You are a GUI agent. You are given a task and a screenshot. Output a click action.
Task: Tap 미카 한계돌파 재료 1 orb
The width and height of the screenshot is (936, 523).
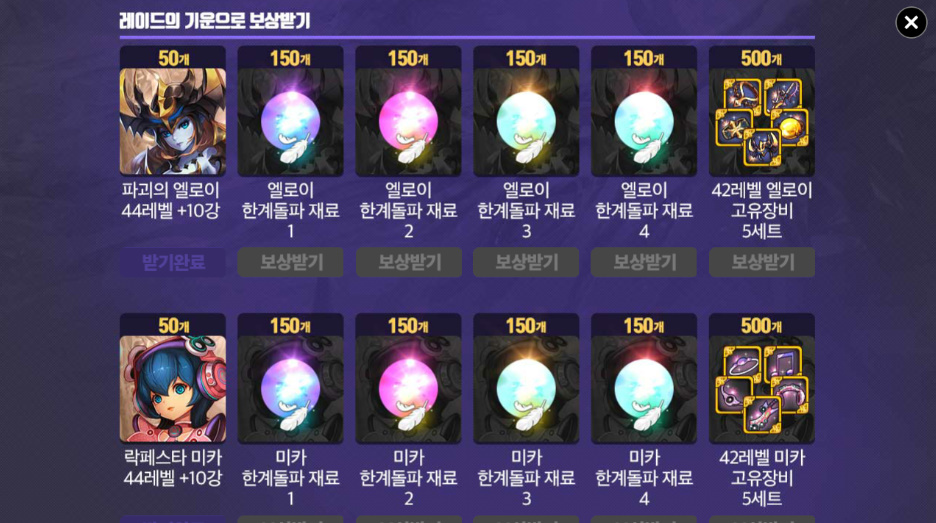coord(290,389)
